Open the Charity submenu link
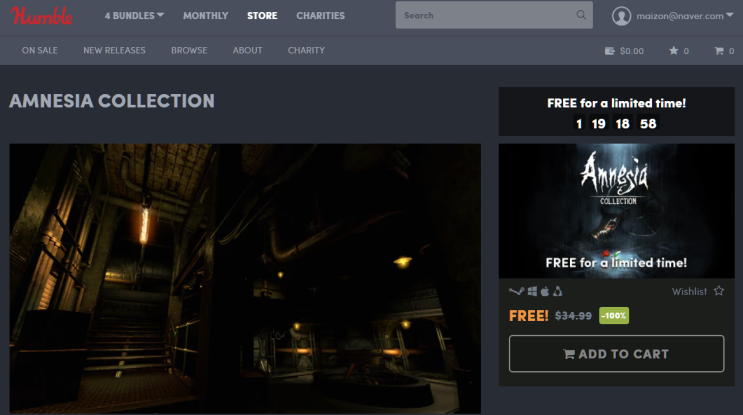Image resolution: width=743 pixels, height=415 pixels. (x=306, y=50)
